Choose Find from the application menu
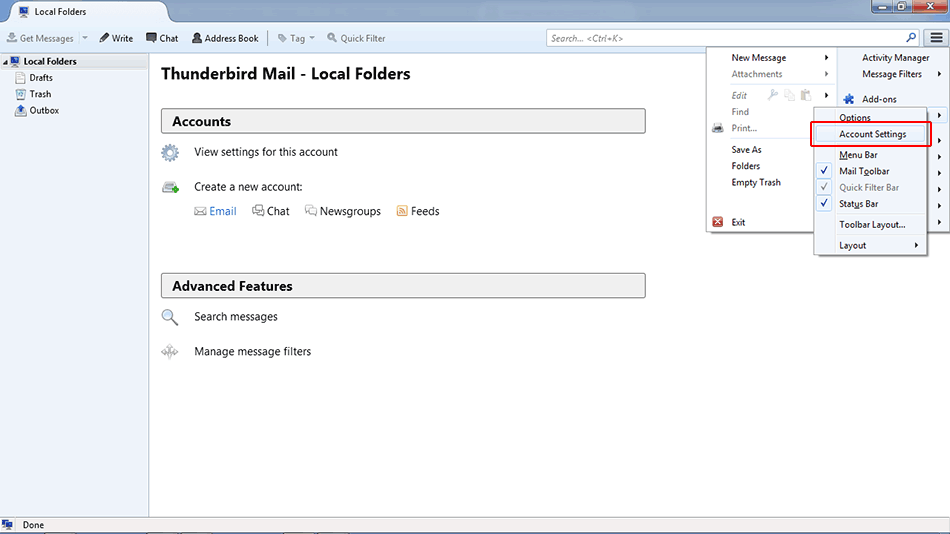The height and width of the screenshot is (534, 950). click(740, 112)
